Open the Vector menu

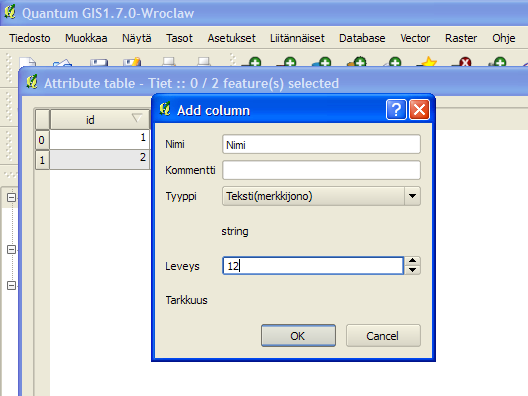pyautogui.click(x=415, y=38)
